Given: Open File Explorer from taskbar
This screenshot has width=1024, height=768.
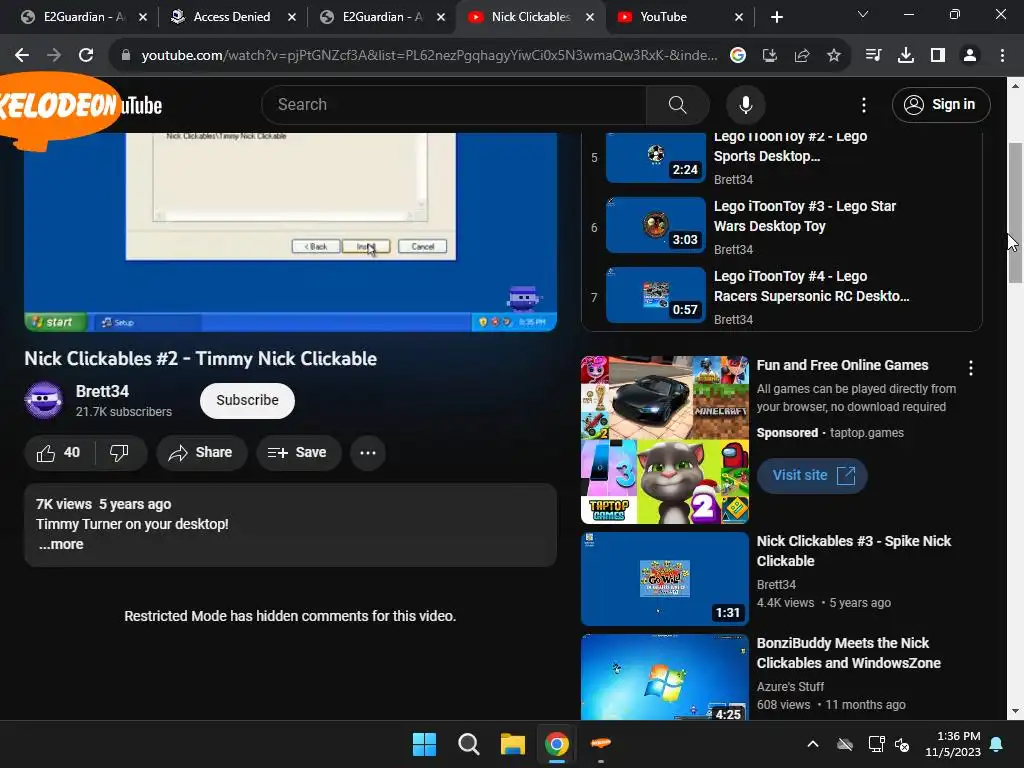Looking at the screenshot, I should tap(513, 744).
